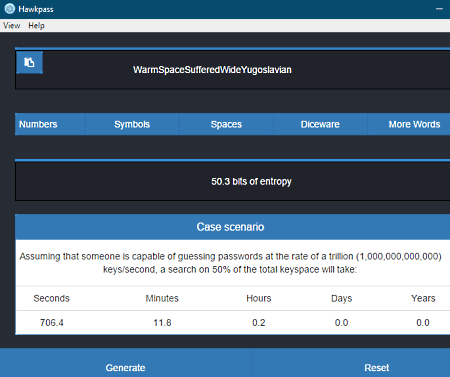Click the Case scenario header

coord(232,227)
